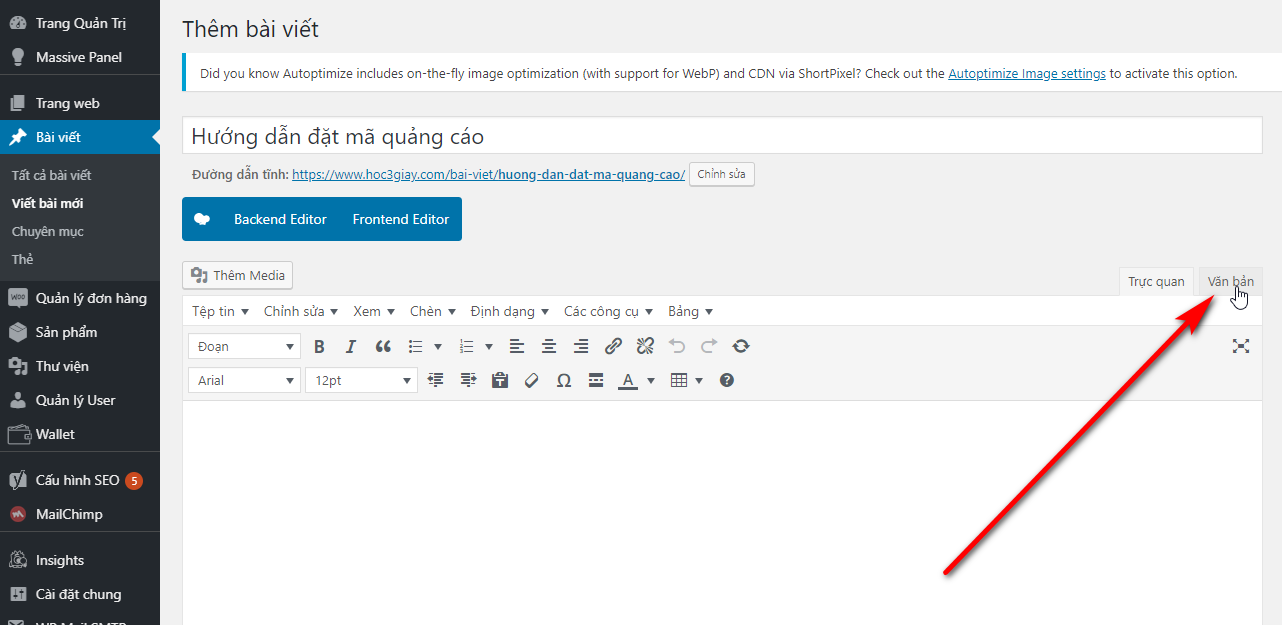Insert a special character with omega icon

[x=564, y=381]
